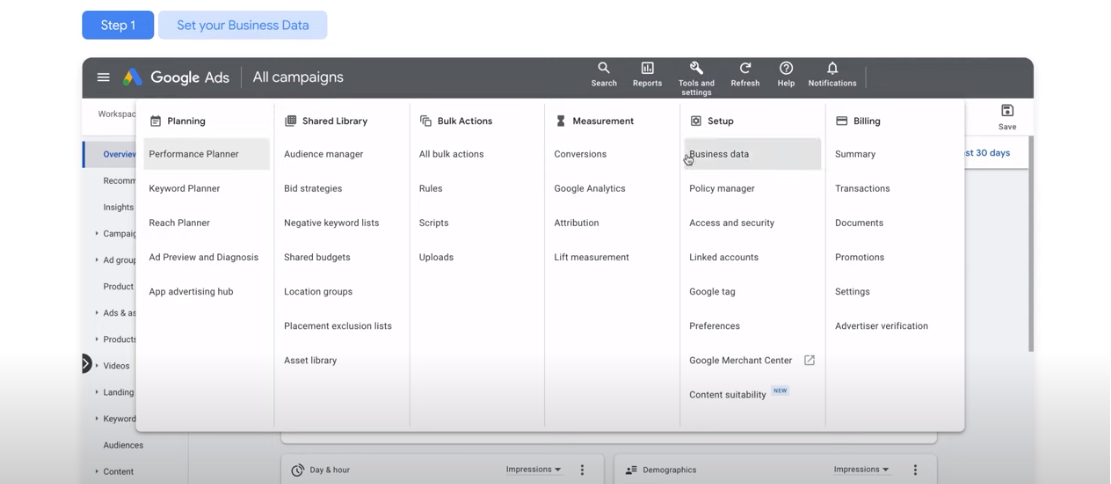Open Access and security
This screenshot has height=484, width=1111.
click(732, 223)
